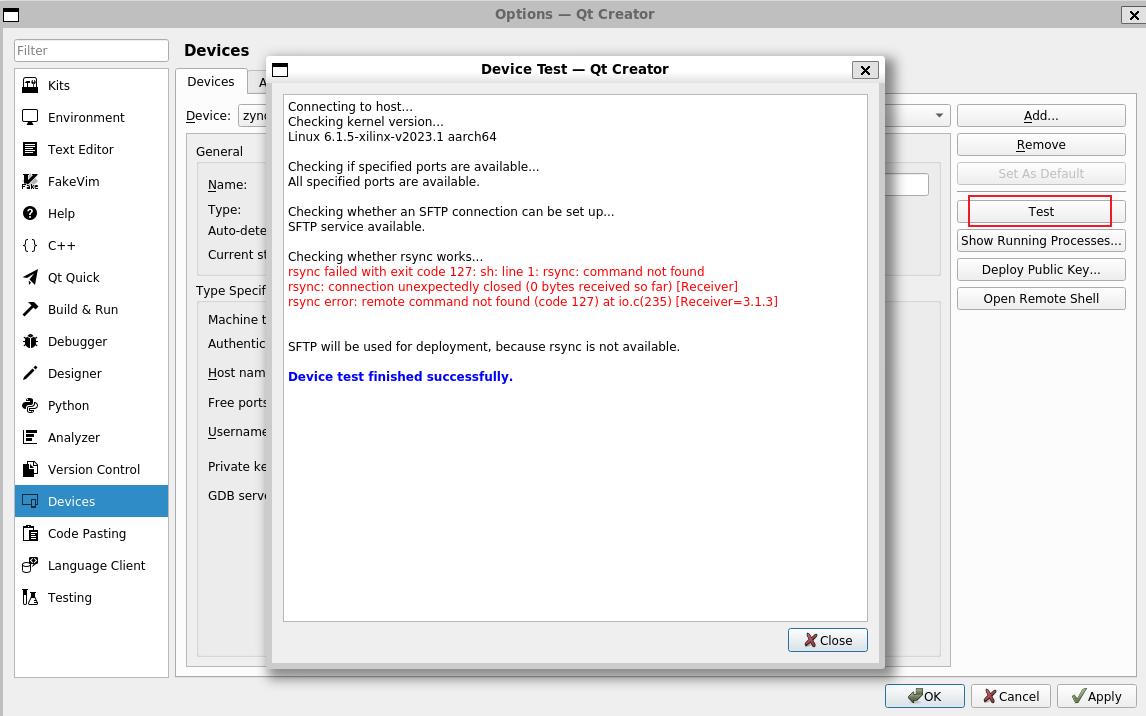1146x716 pixels.
Task: Go to Build & Run settings
Action: [x=91, y=310]
